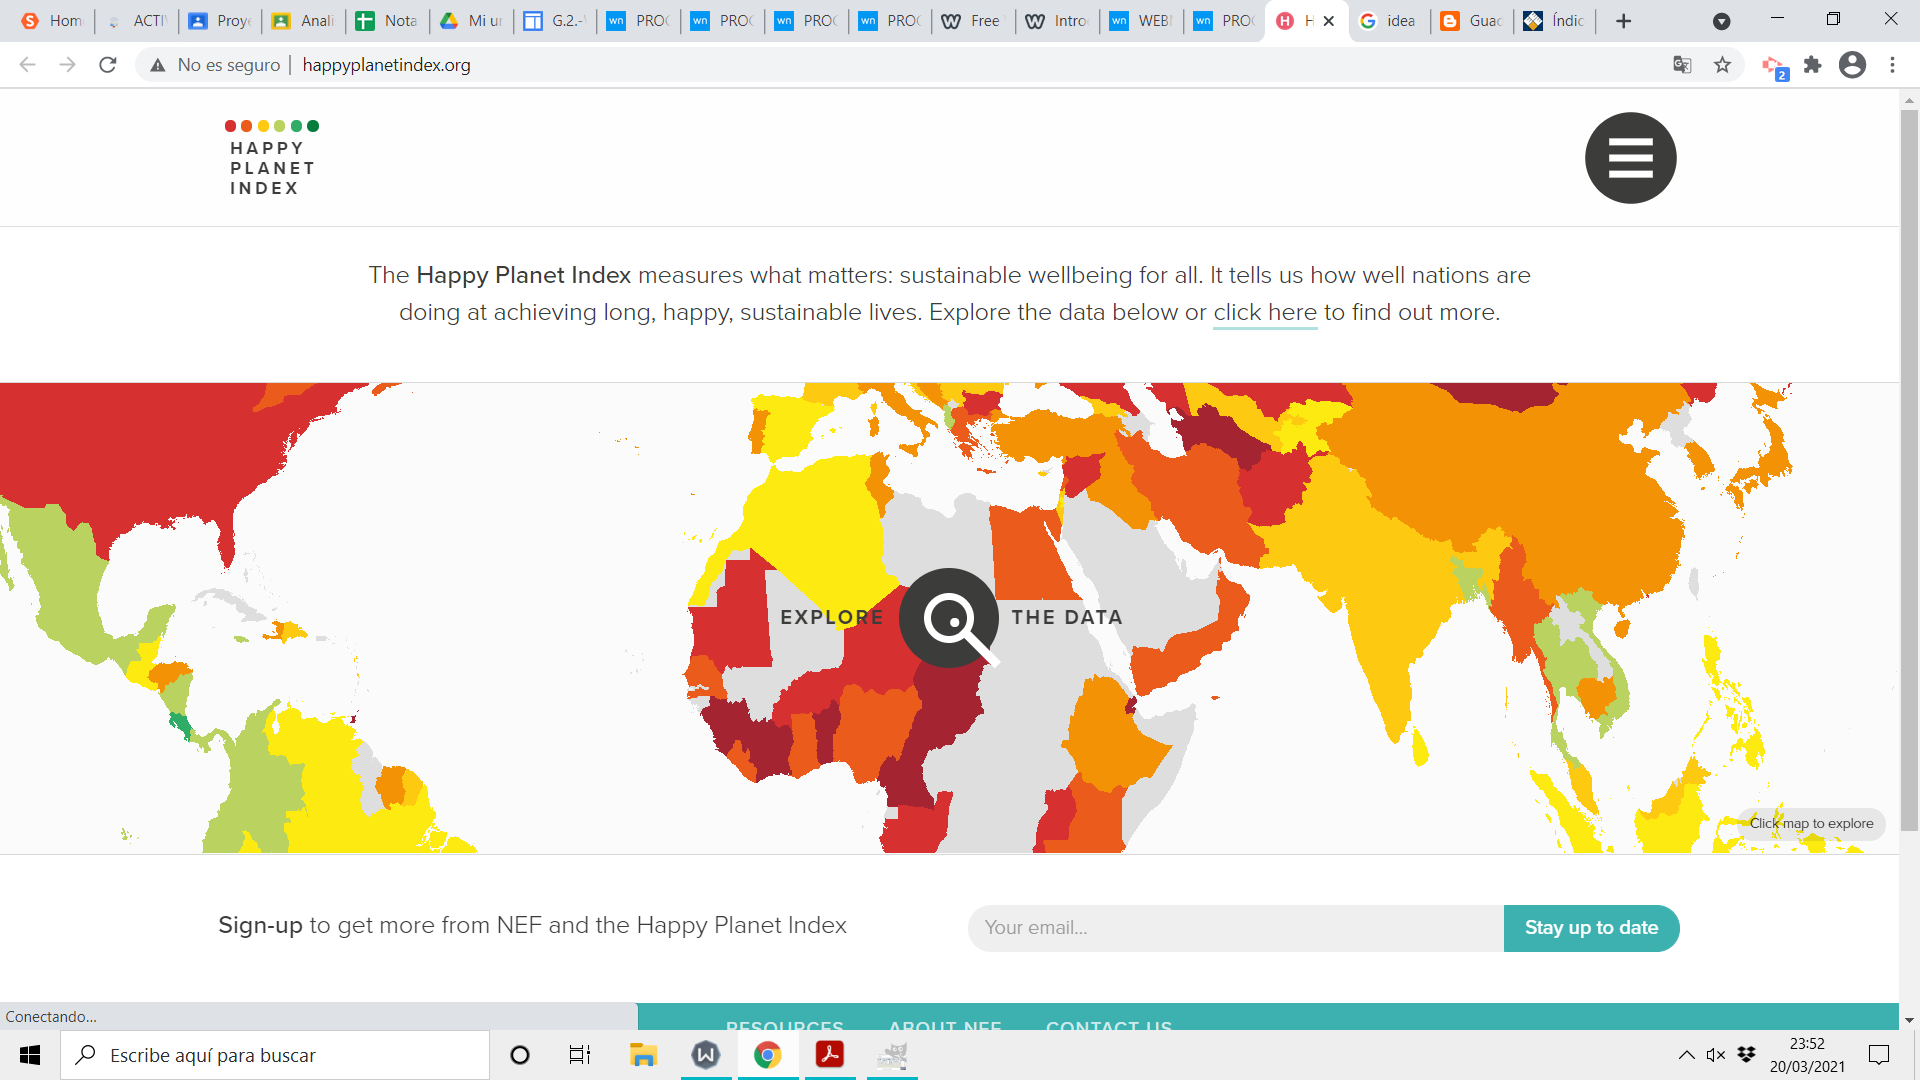
Task: Click the not-secure warning triangle icon
Action: (157, 65)
